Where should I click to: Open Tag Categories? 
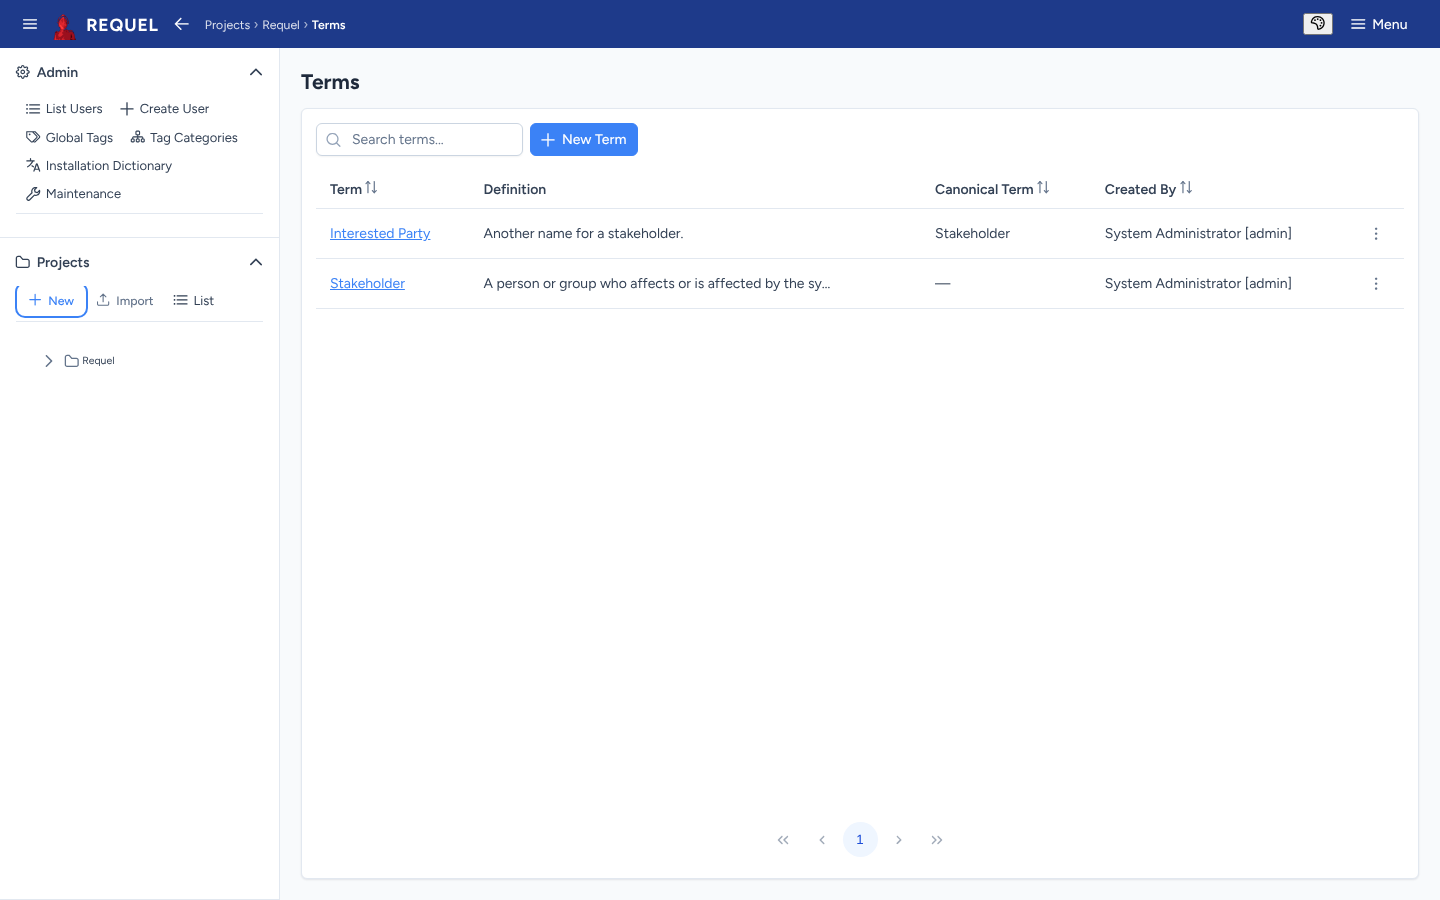coord(184,138)
